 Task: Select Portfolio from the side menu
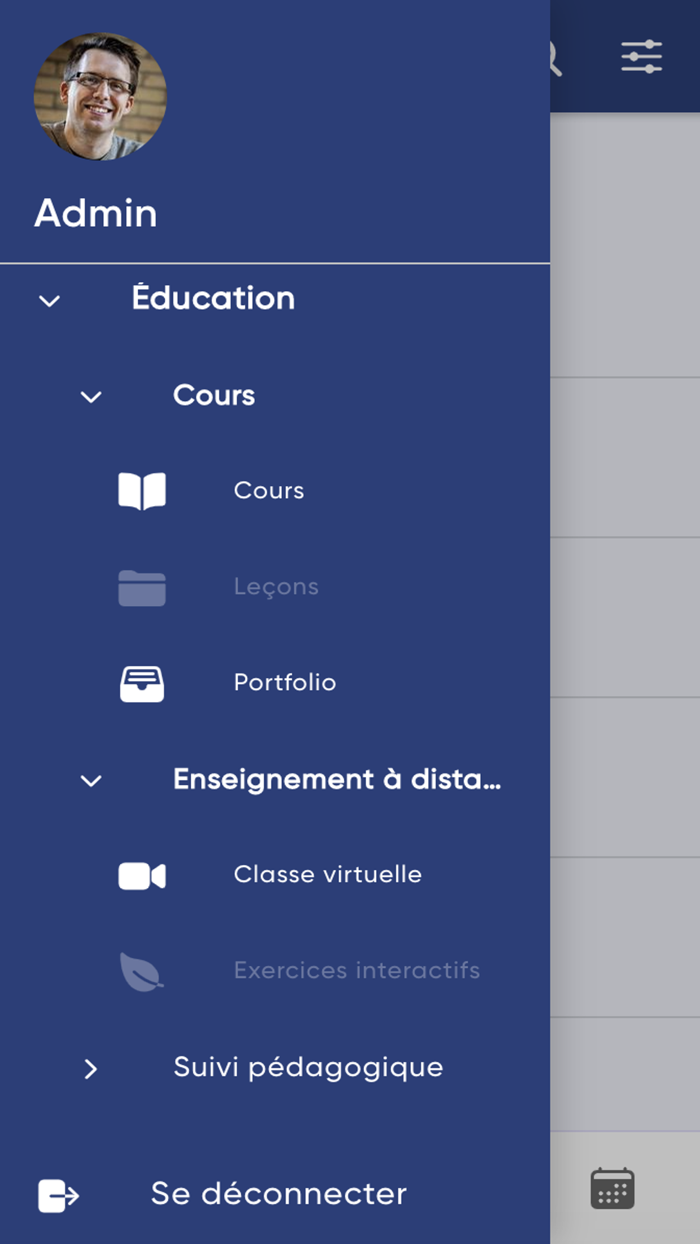tap(285, 683)
